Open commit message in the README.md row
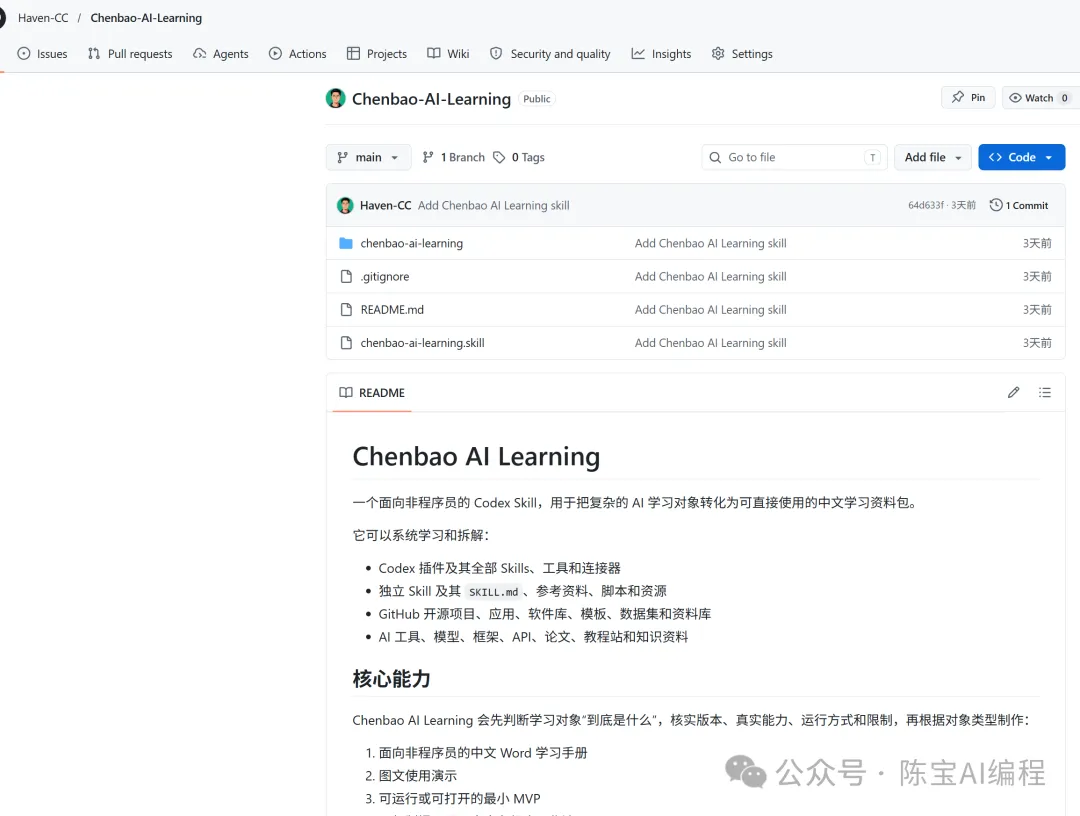The height and width of the screenshot is (816, 1080). point(711,310)
